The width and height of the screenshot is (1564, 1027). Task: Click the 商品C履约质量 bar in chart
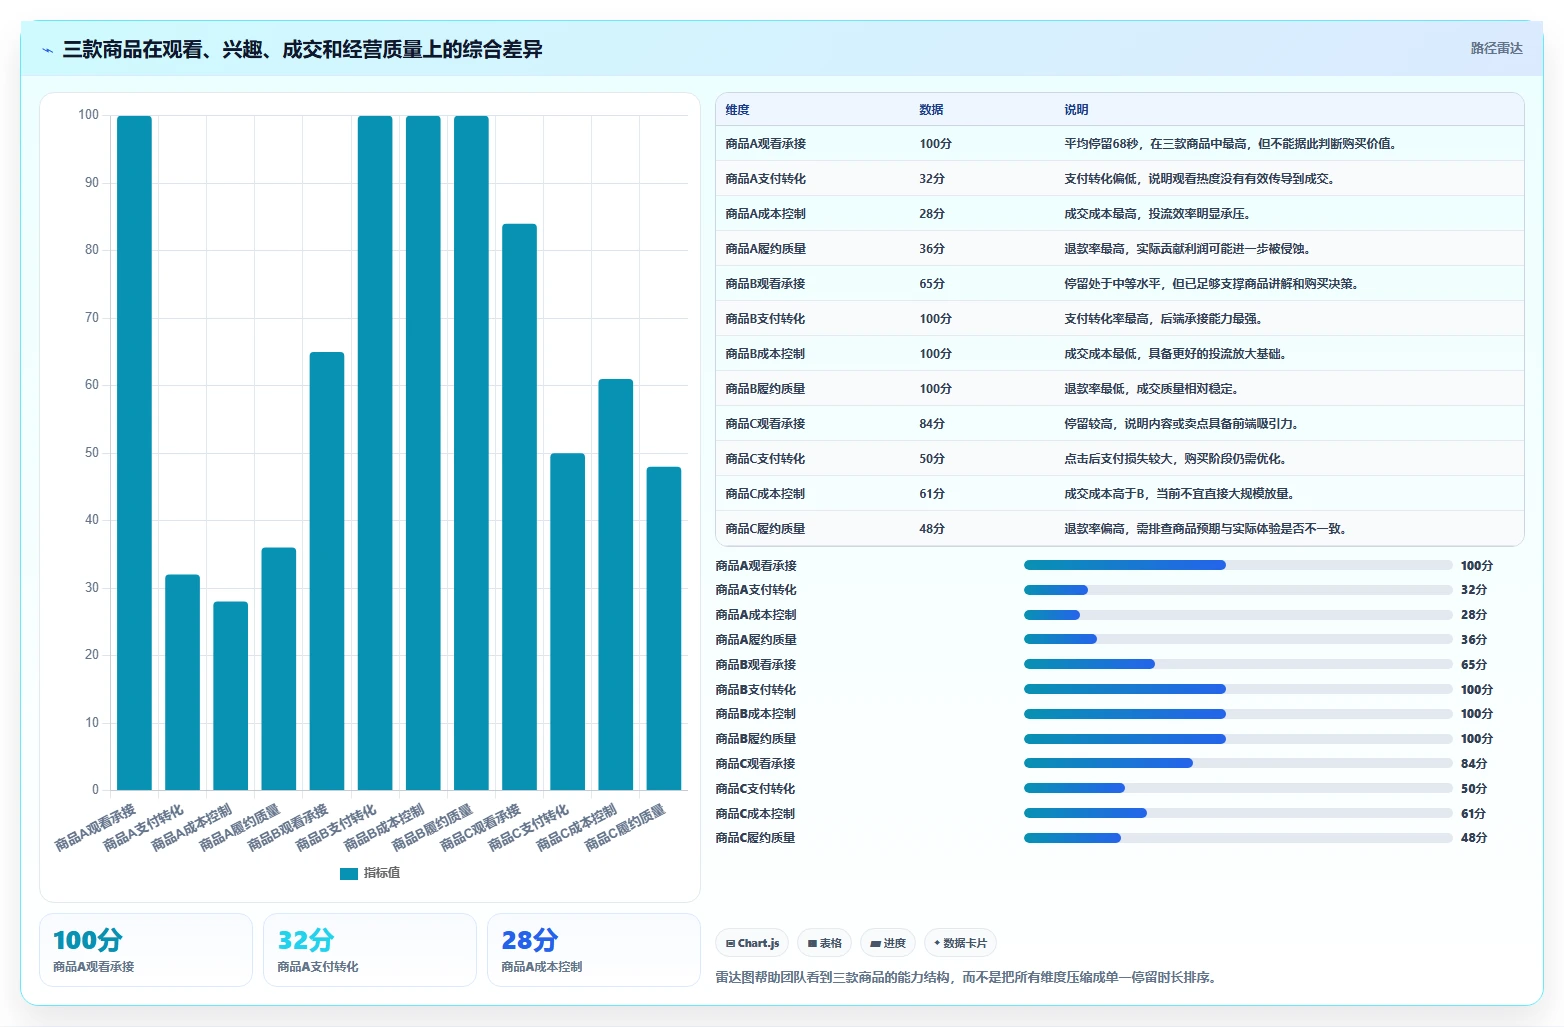[664, 628]
